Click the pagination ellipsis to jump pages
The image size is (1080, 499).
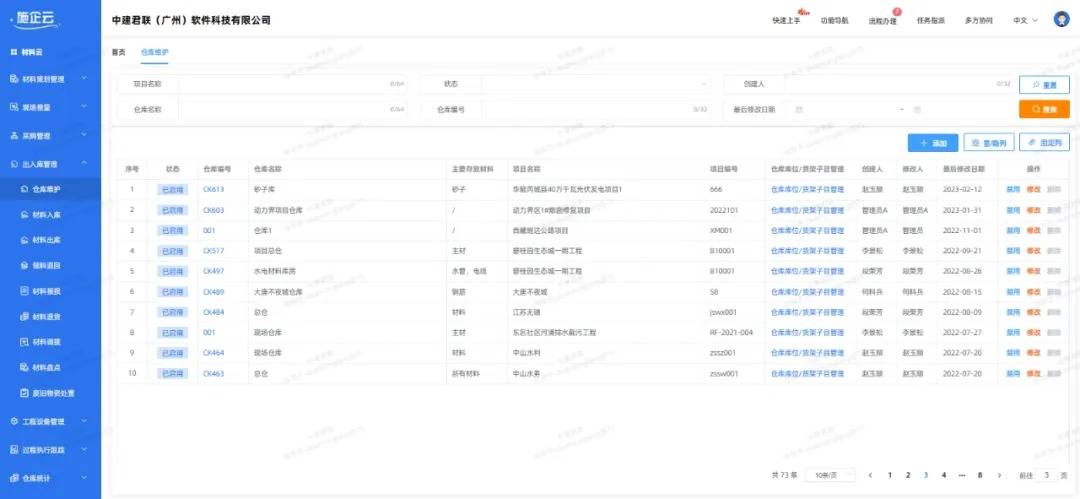pyautogui.click(x=962, y=475)
